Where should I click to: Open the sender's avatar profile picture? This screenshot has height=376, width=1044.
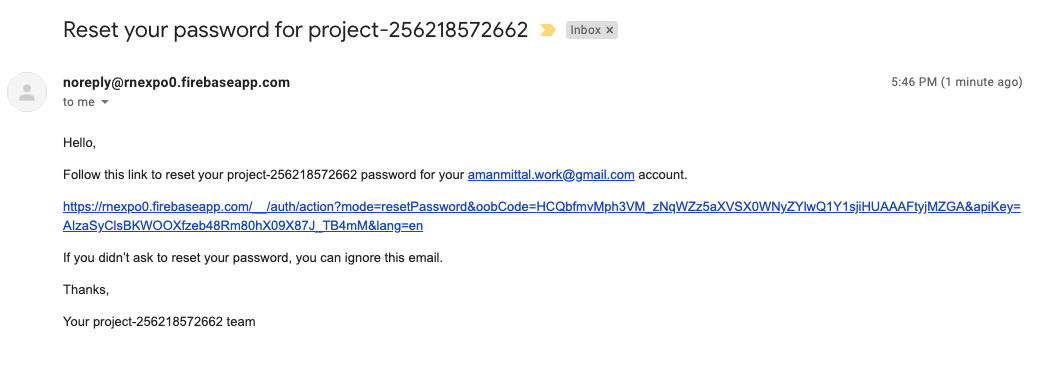27,92
